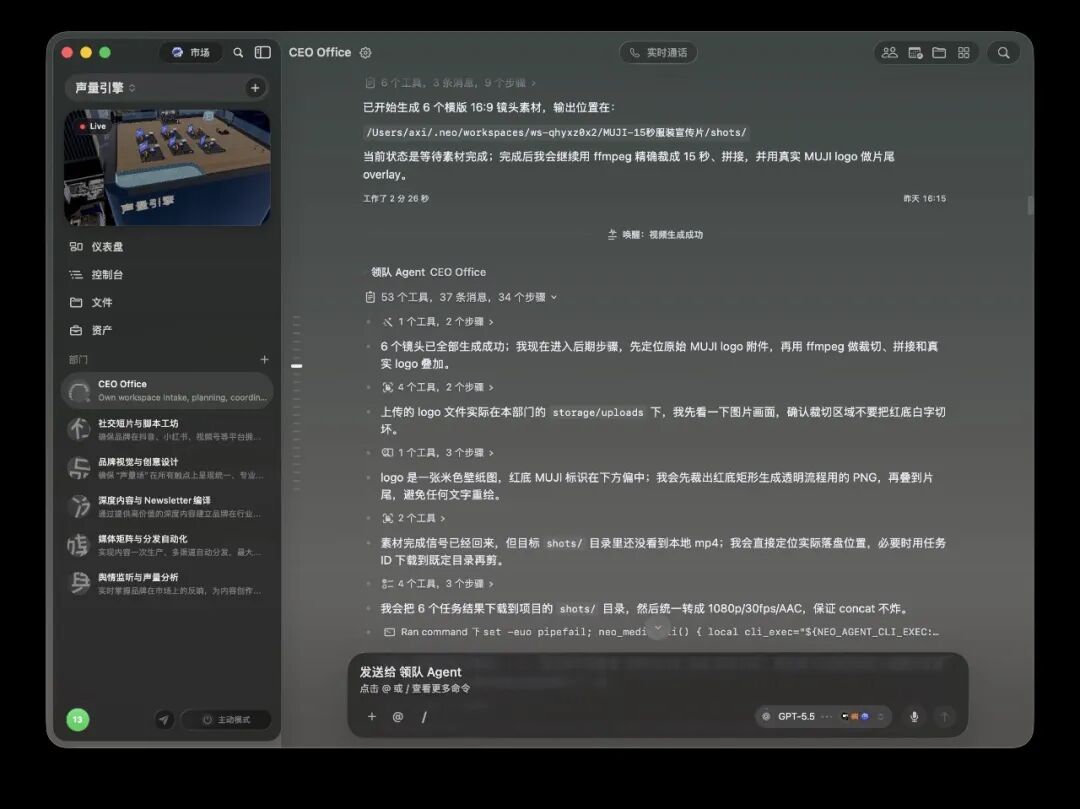Expand 1 个工具, 2 个步骤 step group

click(438, 322)
